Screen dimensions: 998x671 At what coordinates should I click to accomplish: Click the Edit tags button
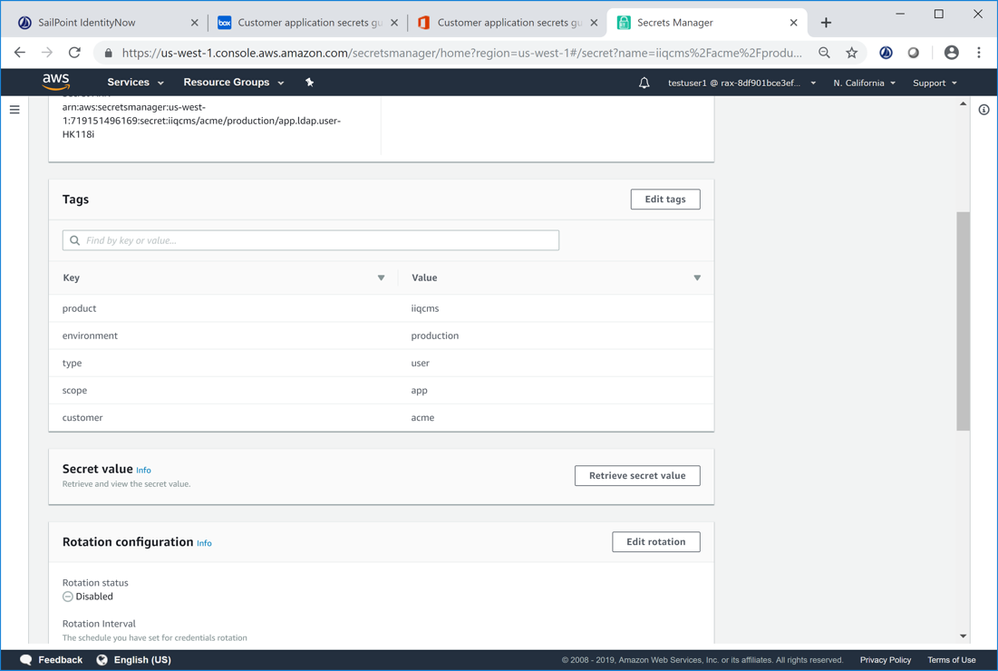[665, 199]
